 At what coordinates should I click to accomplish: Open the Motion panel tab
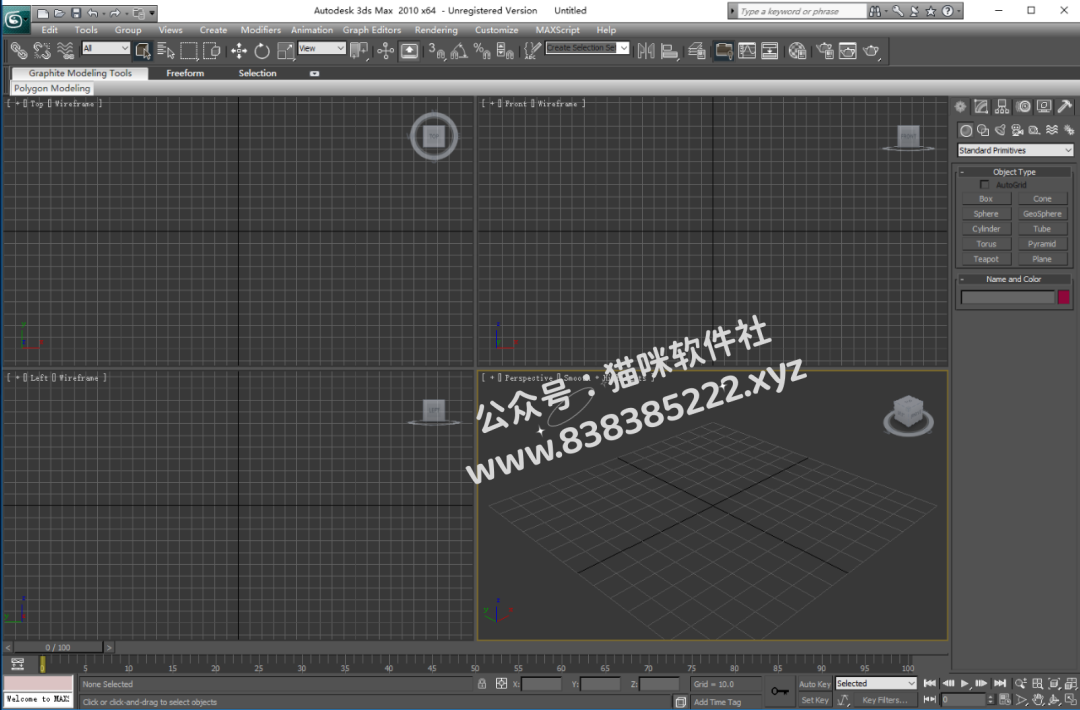click(1024, 107)
